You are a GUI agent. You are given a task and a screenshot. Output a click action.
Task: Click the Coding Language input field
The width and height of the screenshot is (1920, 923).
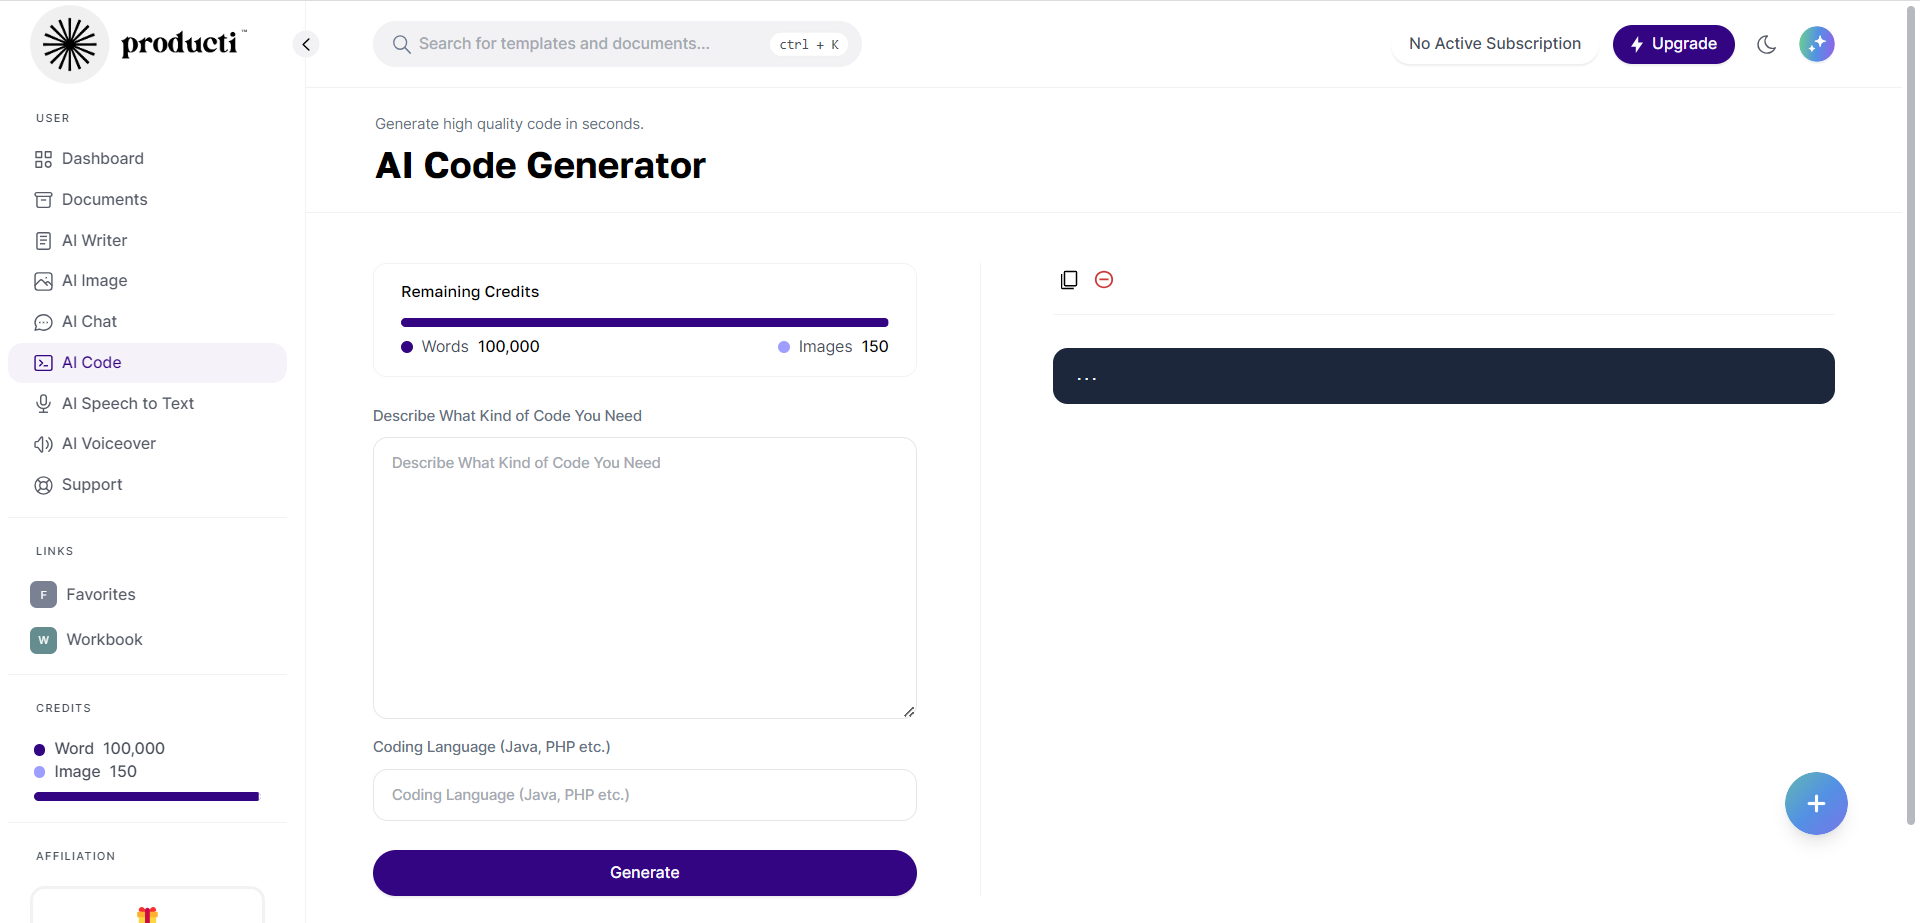[644, 795]
